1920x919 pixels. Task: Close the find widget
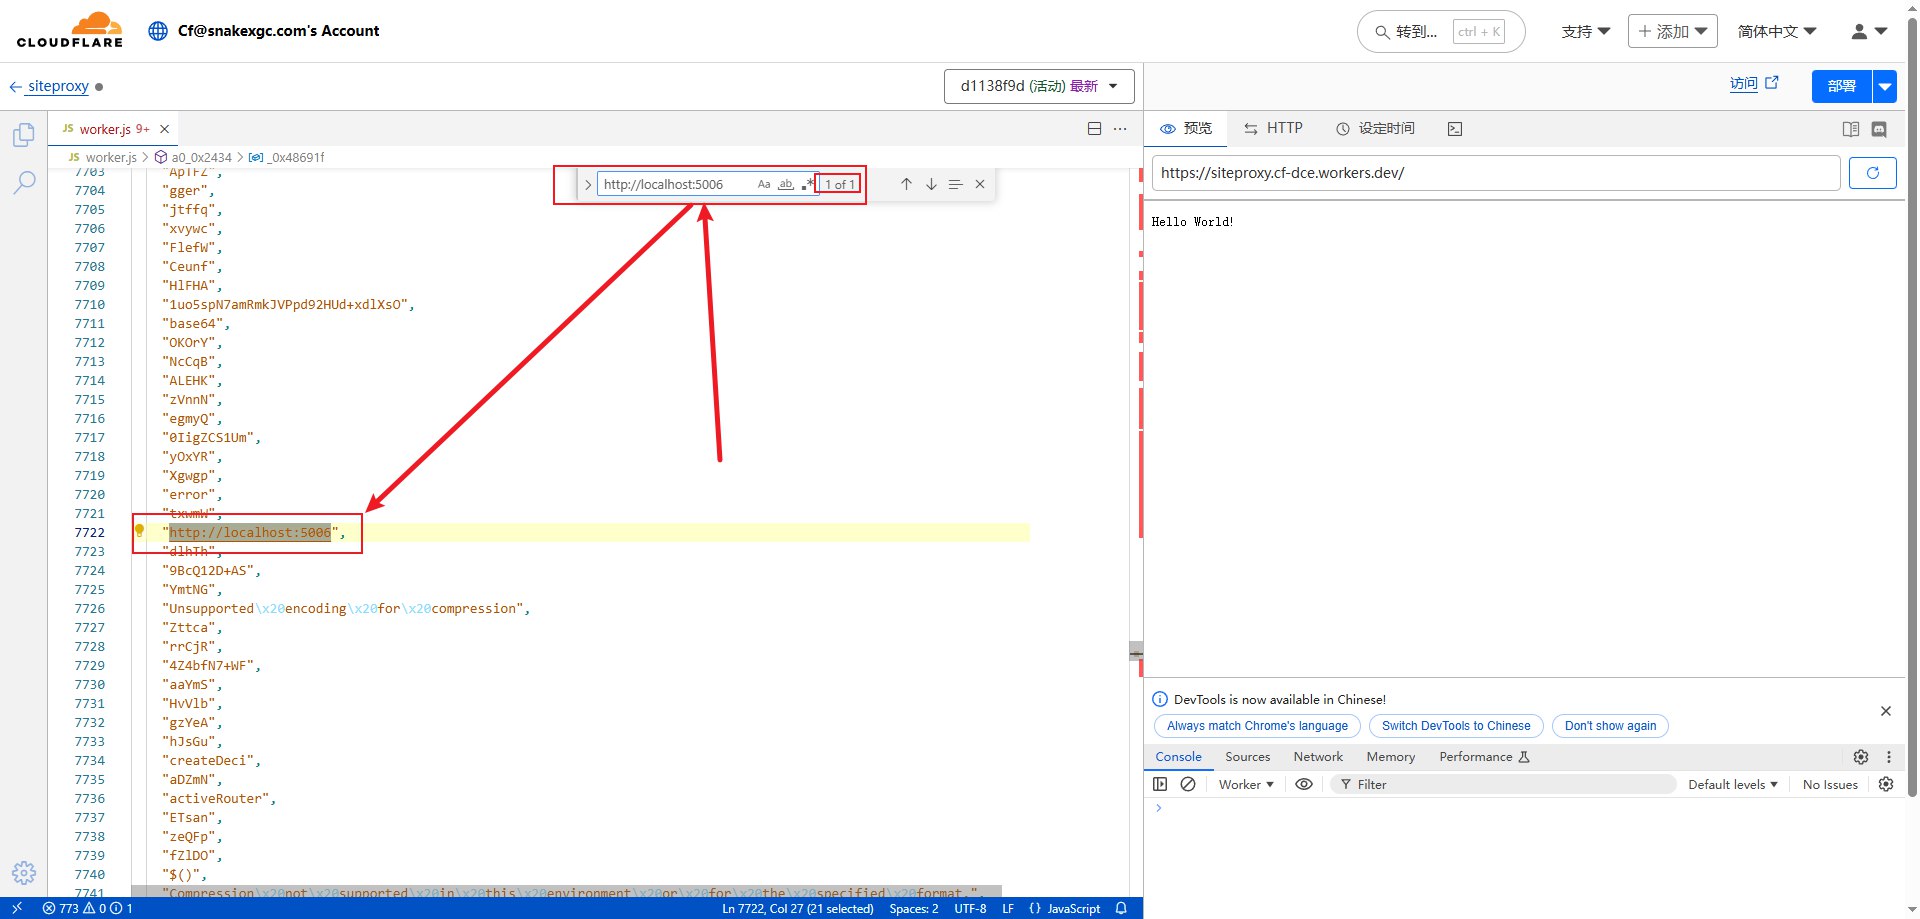[980, 184]
